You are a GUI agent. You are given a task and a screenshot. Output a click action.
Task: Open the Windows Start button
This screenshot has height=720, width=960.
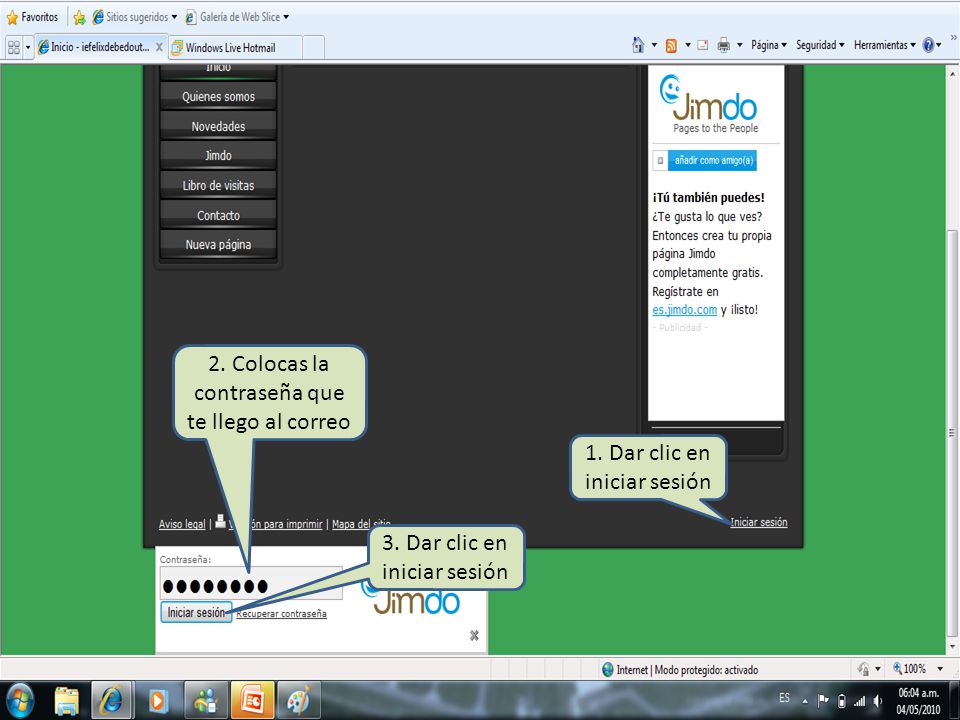coord(20,700)
